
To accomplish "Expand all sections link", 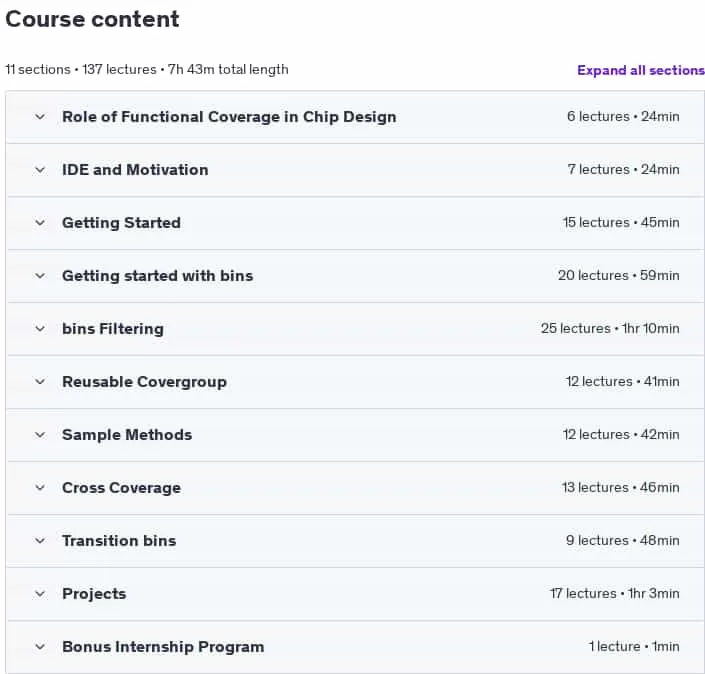I will [x=641, y=70].
